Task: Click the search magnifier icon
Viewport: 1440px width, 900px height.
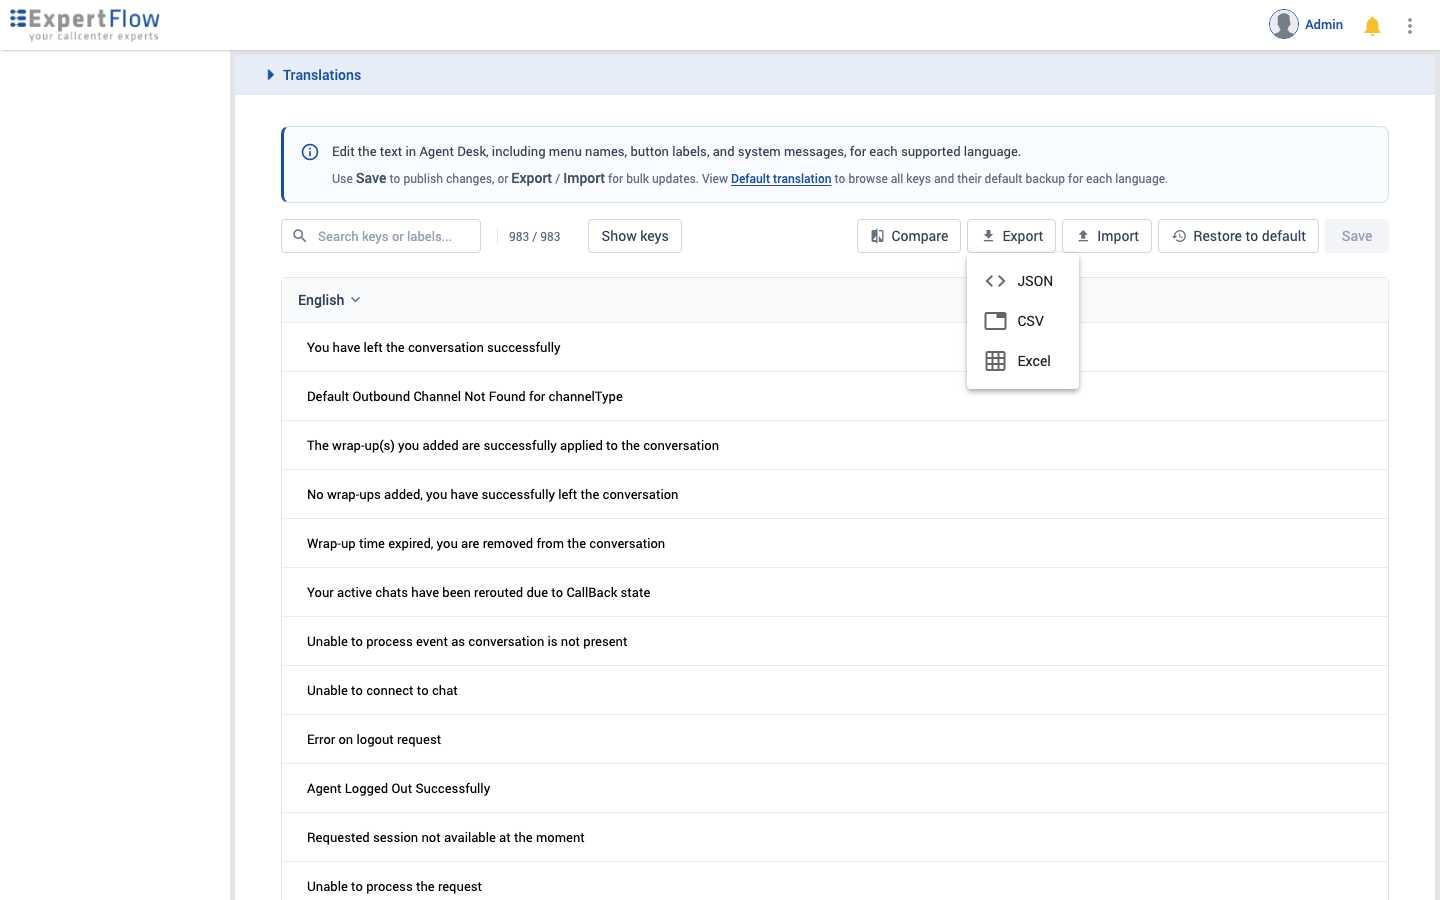Action: click(x=299, y=236)
